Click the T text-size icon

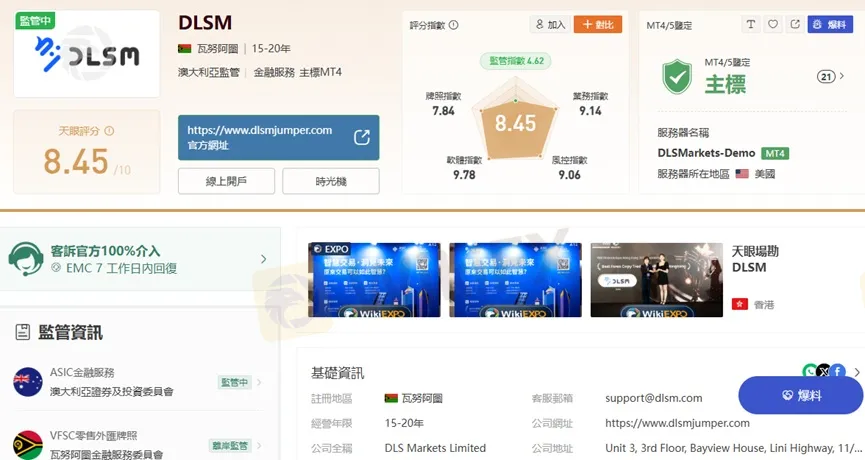(x=751, y=24)
